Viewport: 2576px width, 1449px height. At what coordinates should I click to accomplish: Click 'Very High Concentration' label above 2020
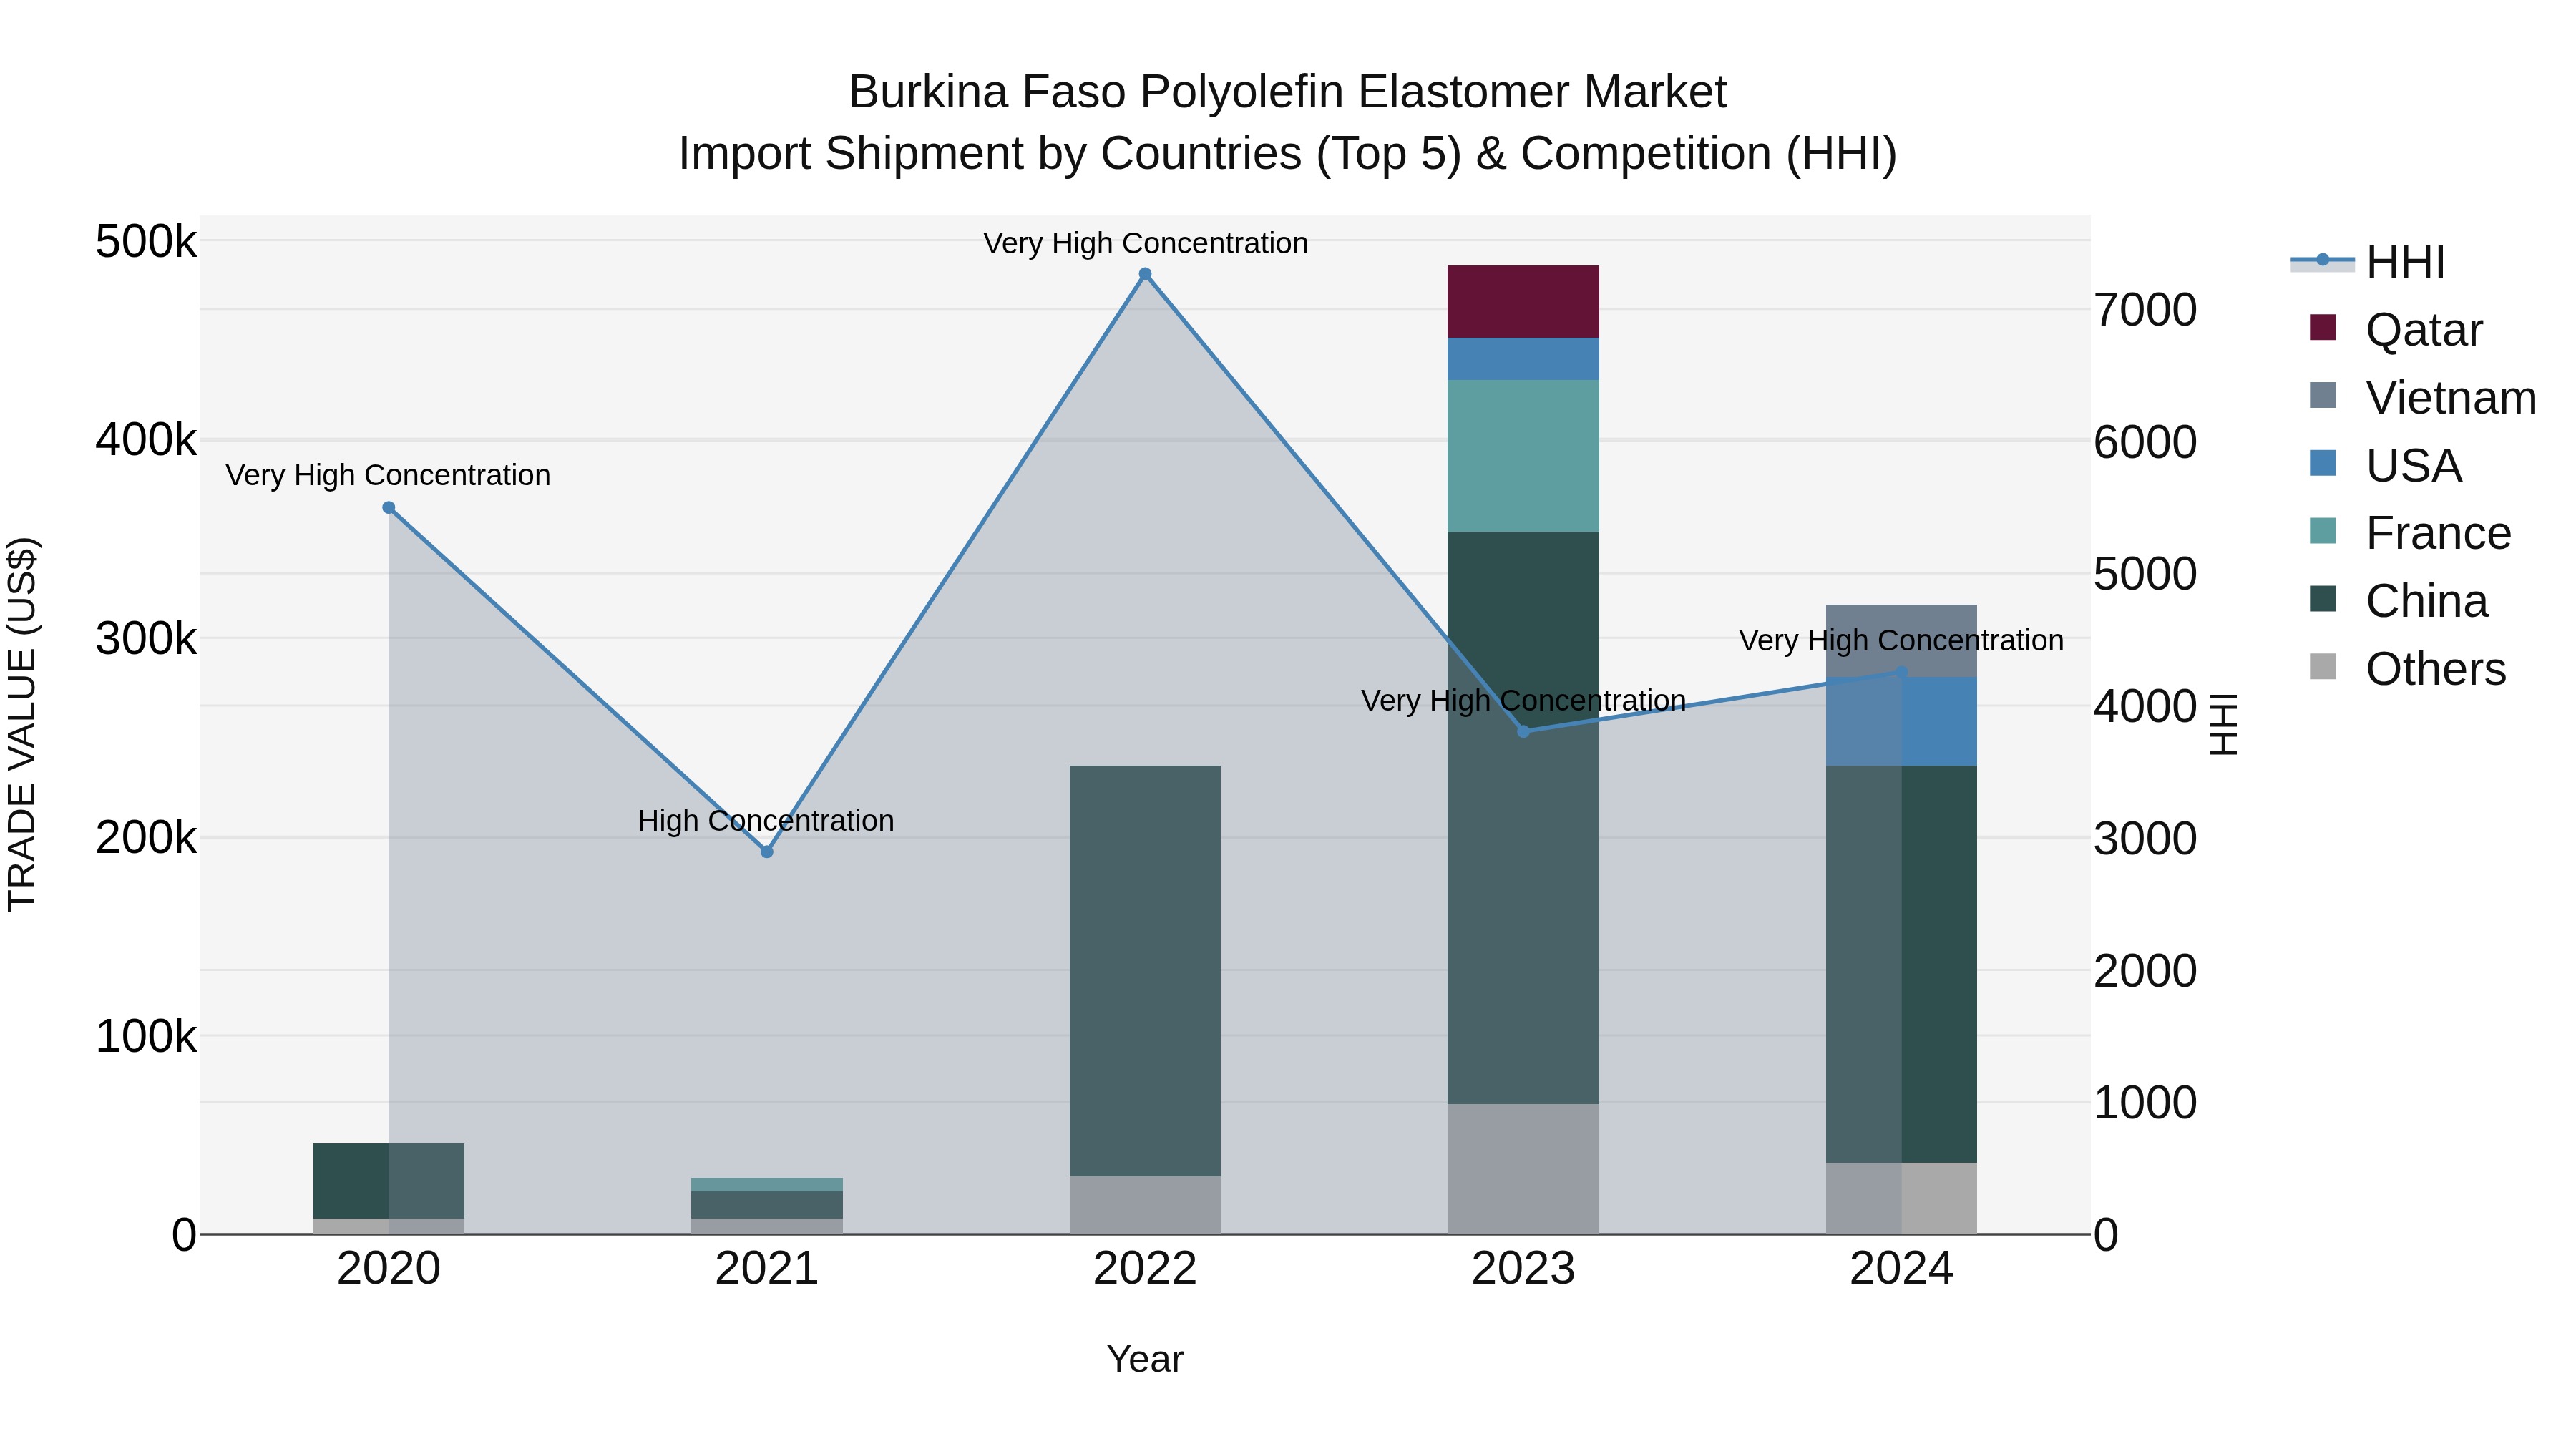[388, 475]
